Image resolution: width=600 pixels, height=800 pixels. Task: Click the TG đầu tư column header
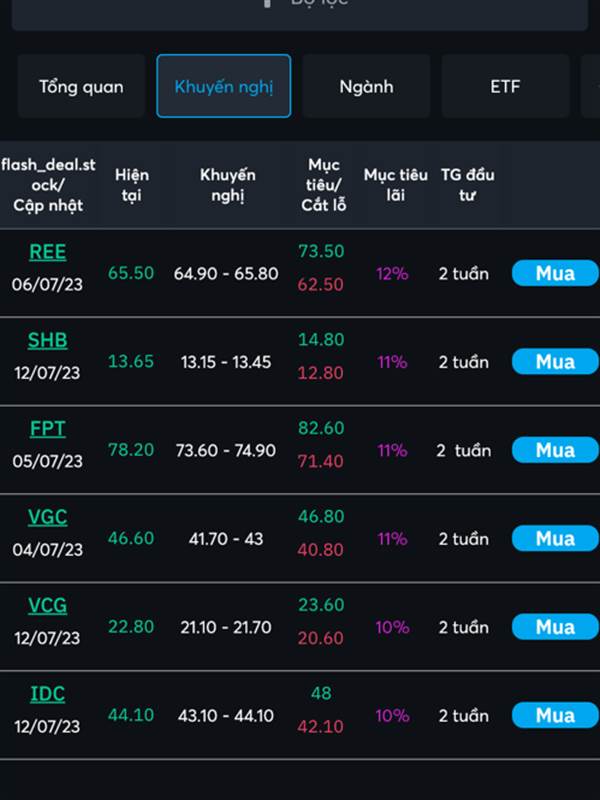(x=467, y=185)
